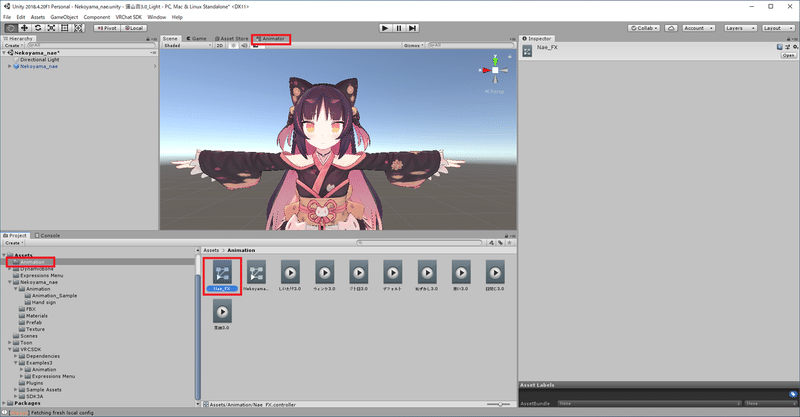Toggle the Local/Global handle button

click(134, 28)
